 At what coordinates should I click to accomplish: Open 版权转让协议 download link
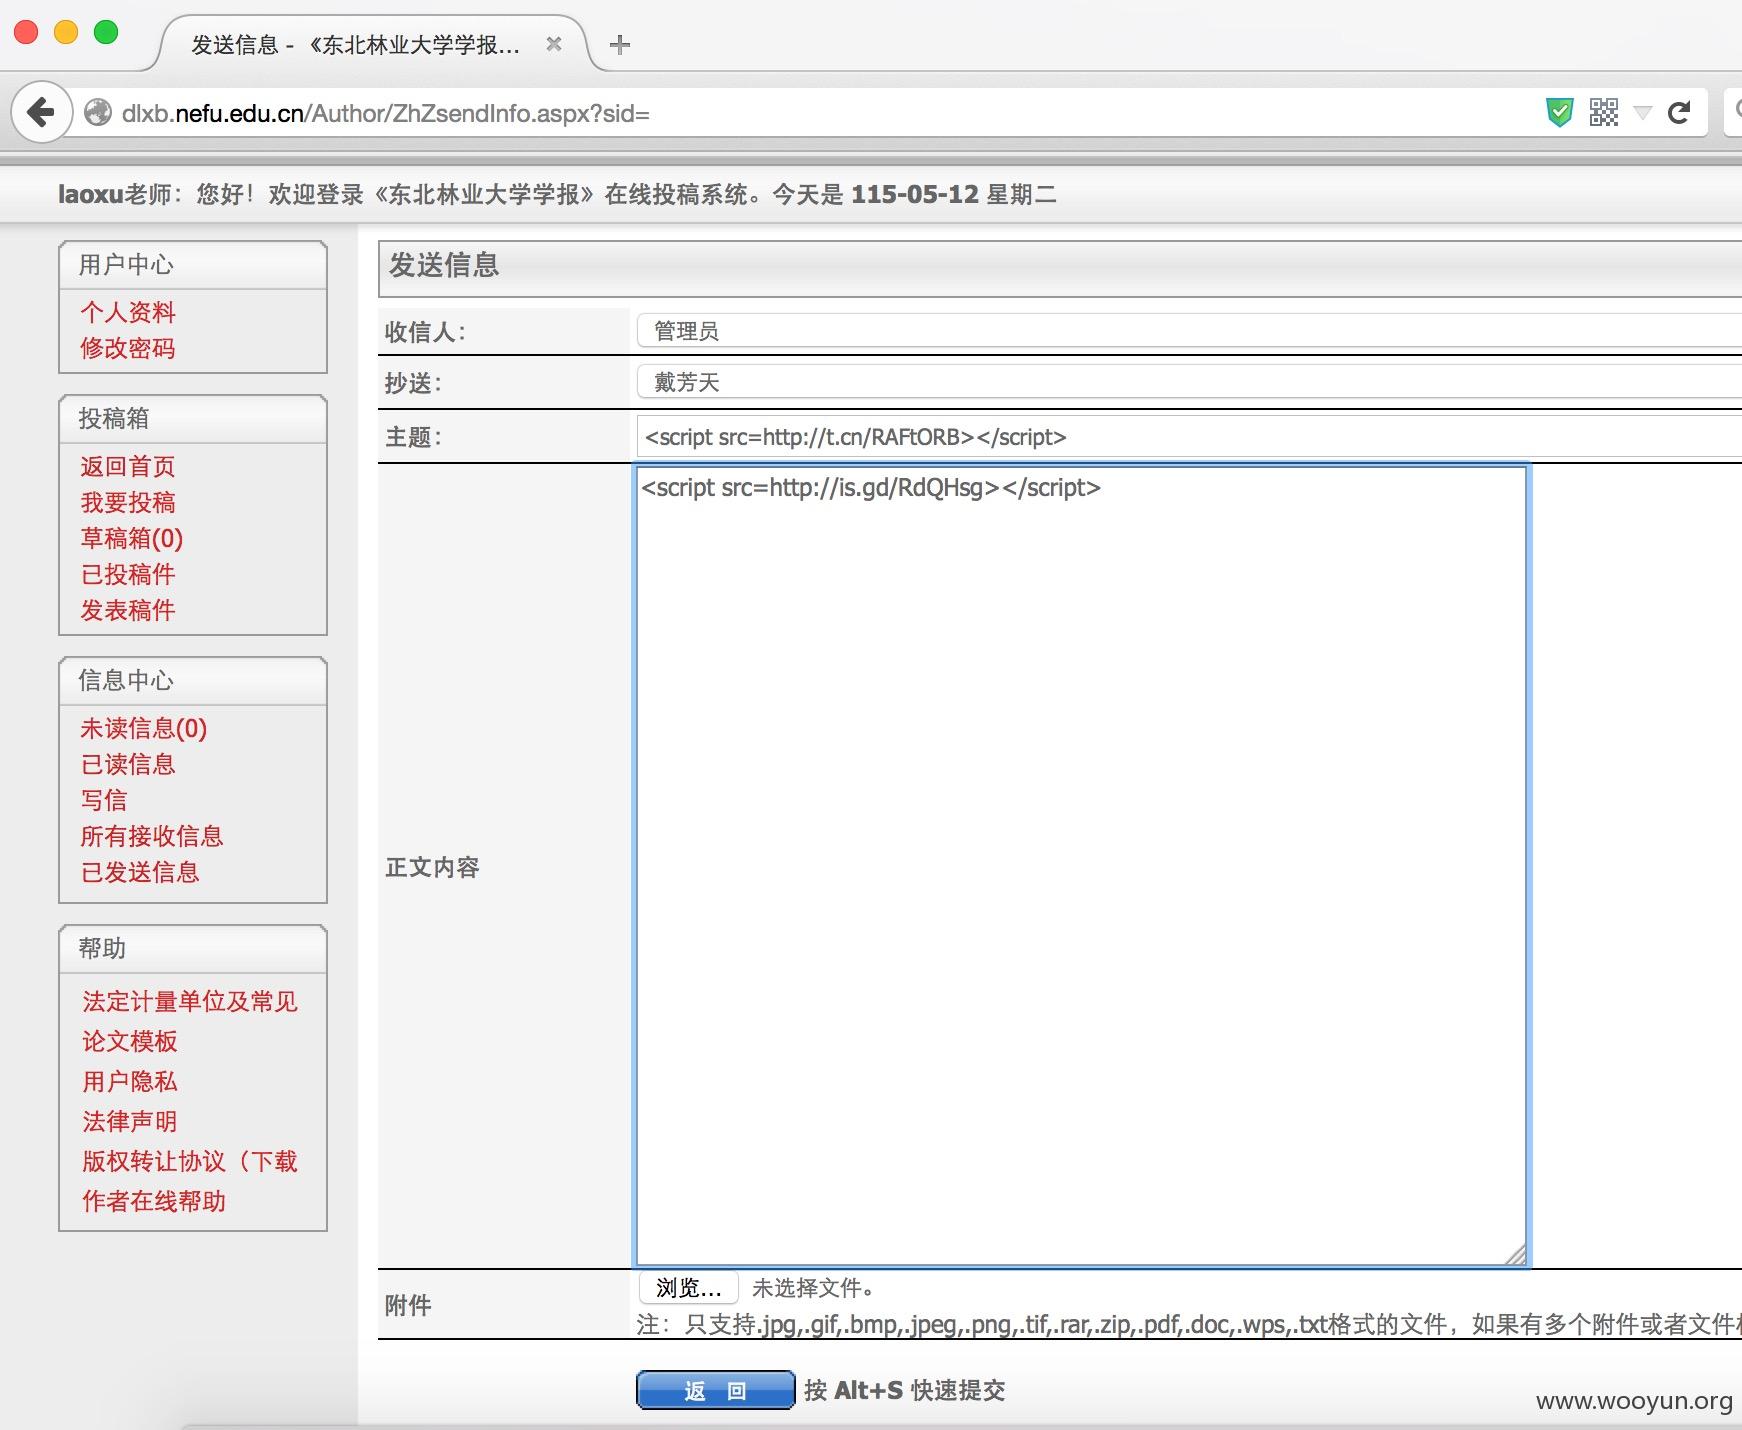coord(190,1161)
